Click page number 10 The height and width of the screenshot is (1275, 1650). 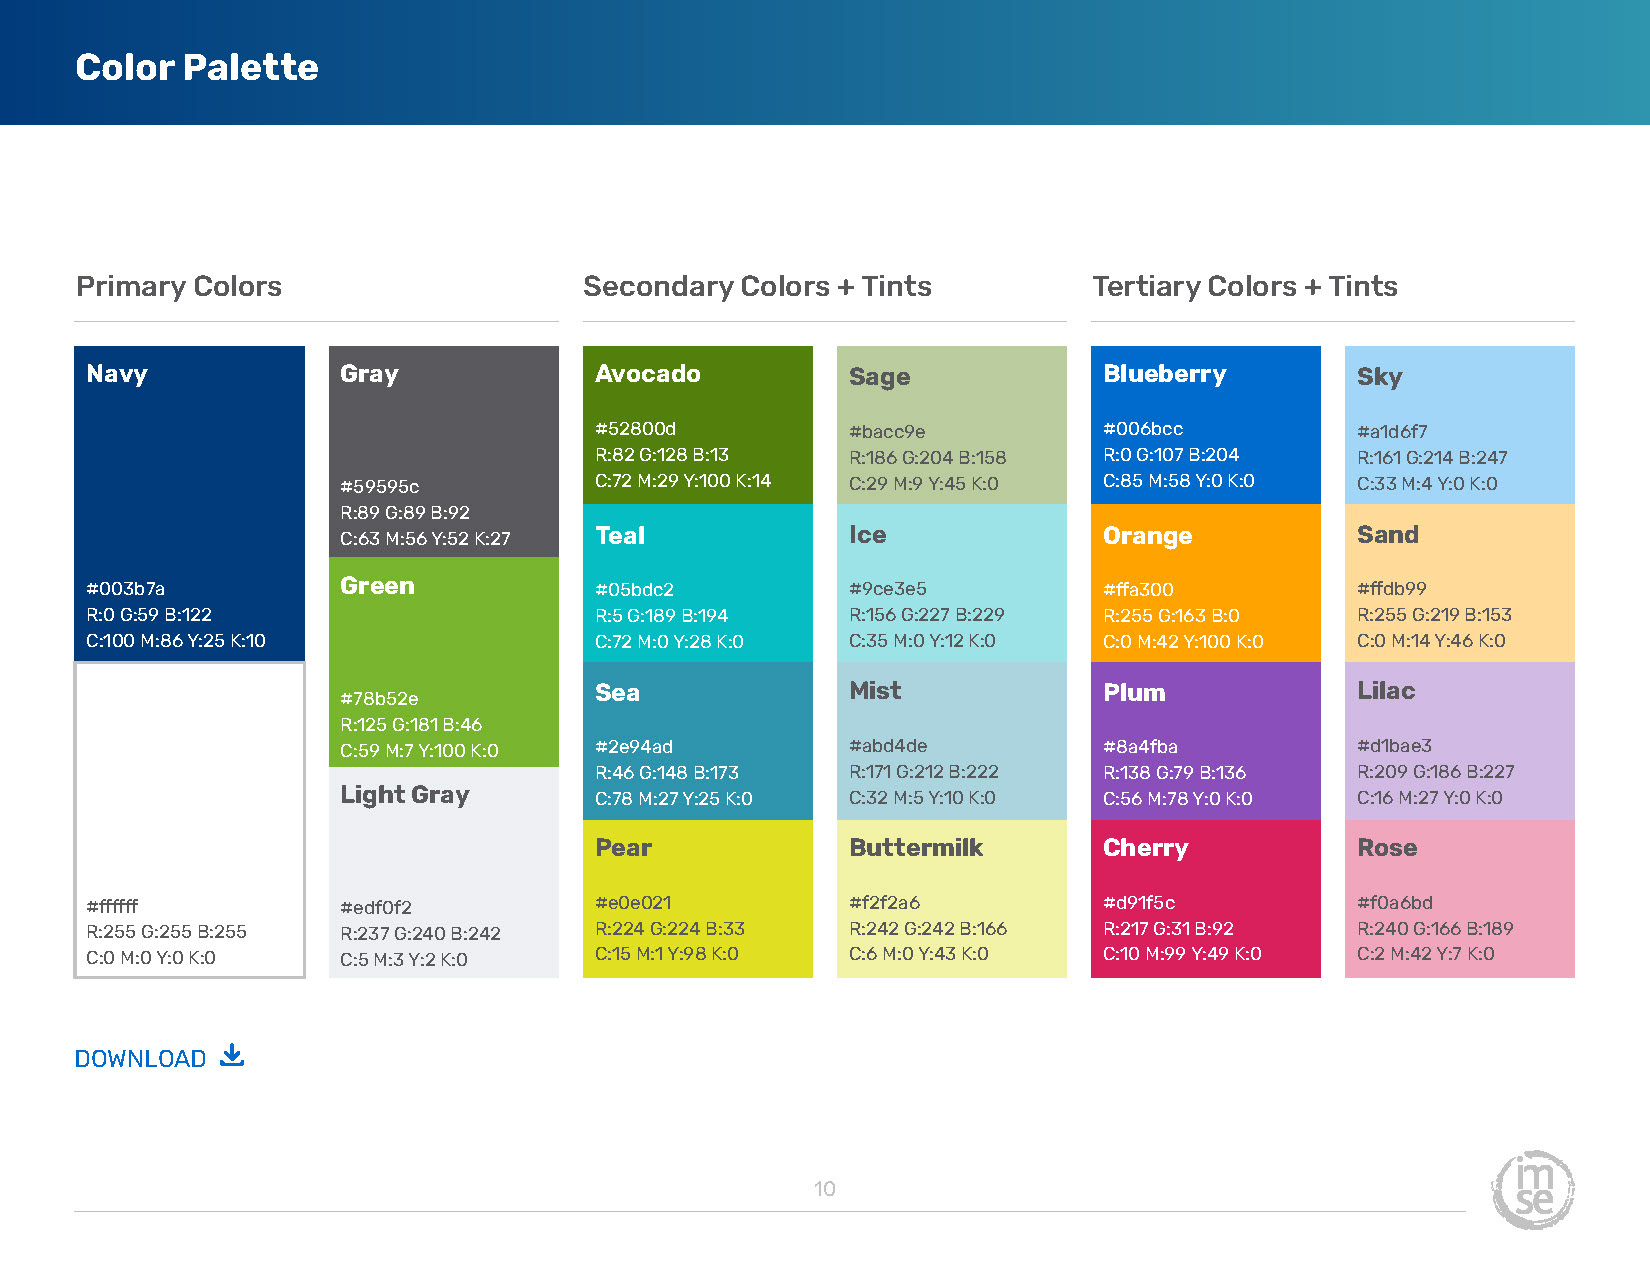(824, 1188)
